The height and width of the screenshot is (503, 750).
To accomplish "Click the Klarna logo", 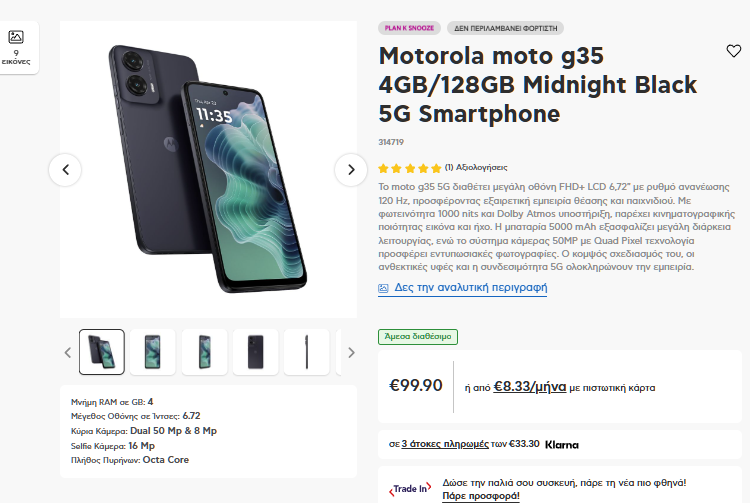I will pos(562,444).
